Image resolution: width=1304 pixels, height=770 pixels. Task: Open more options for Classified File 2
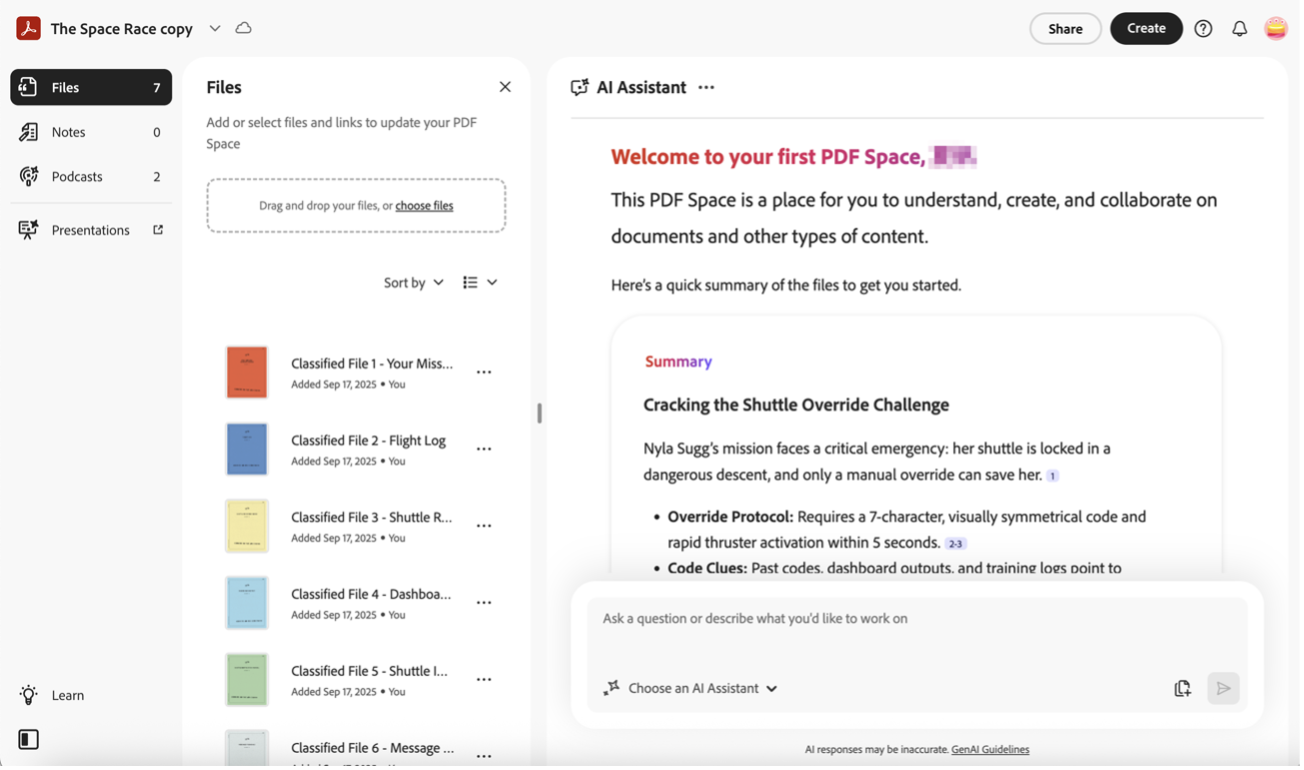(484, 449)
